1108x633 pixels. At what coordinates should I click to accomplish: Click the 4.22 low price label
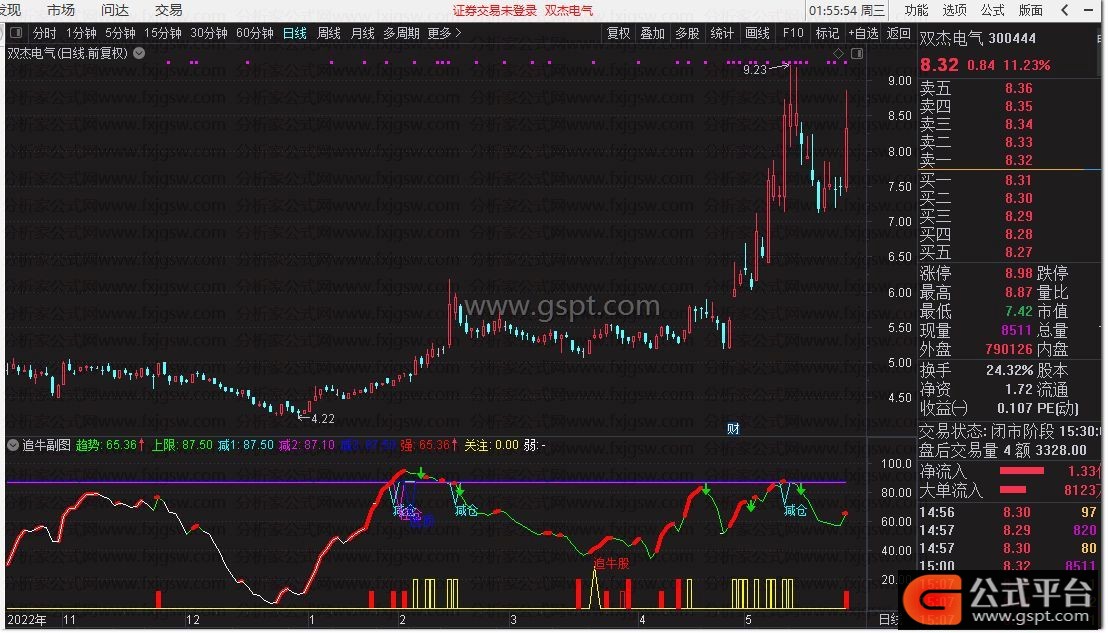coord(323,418)
